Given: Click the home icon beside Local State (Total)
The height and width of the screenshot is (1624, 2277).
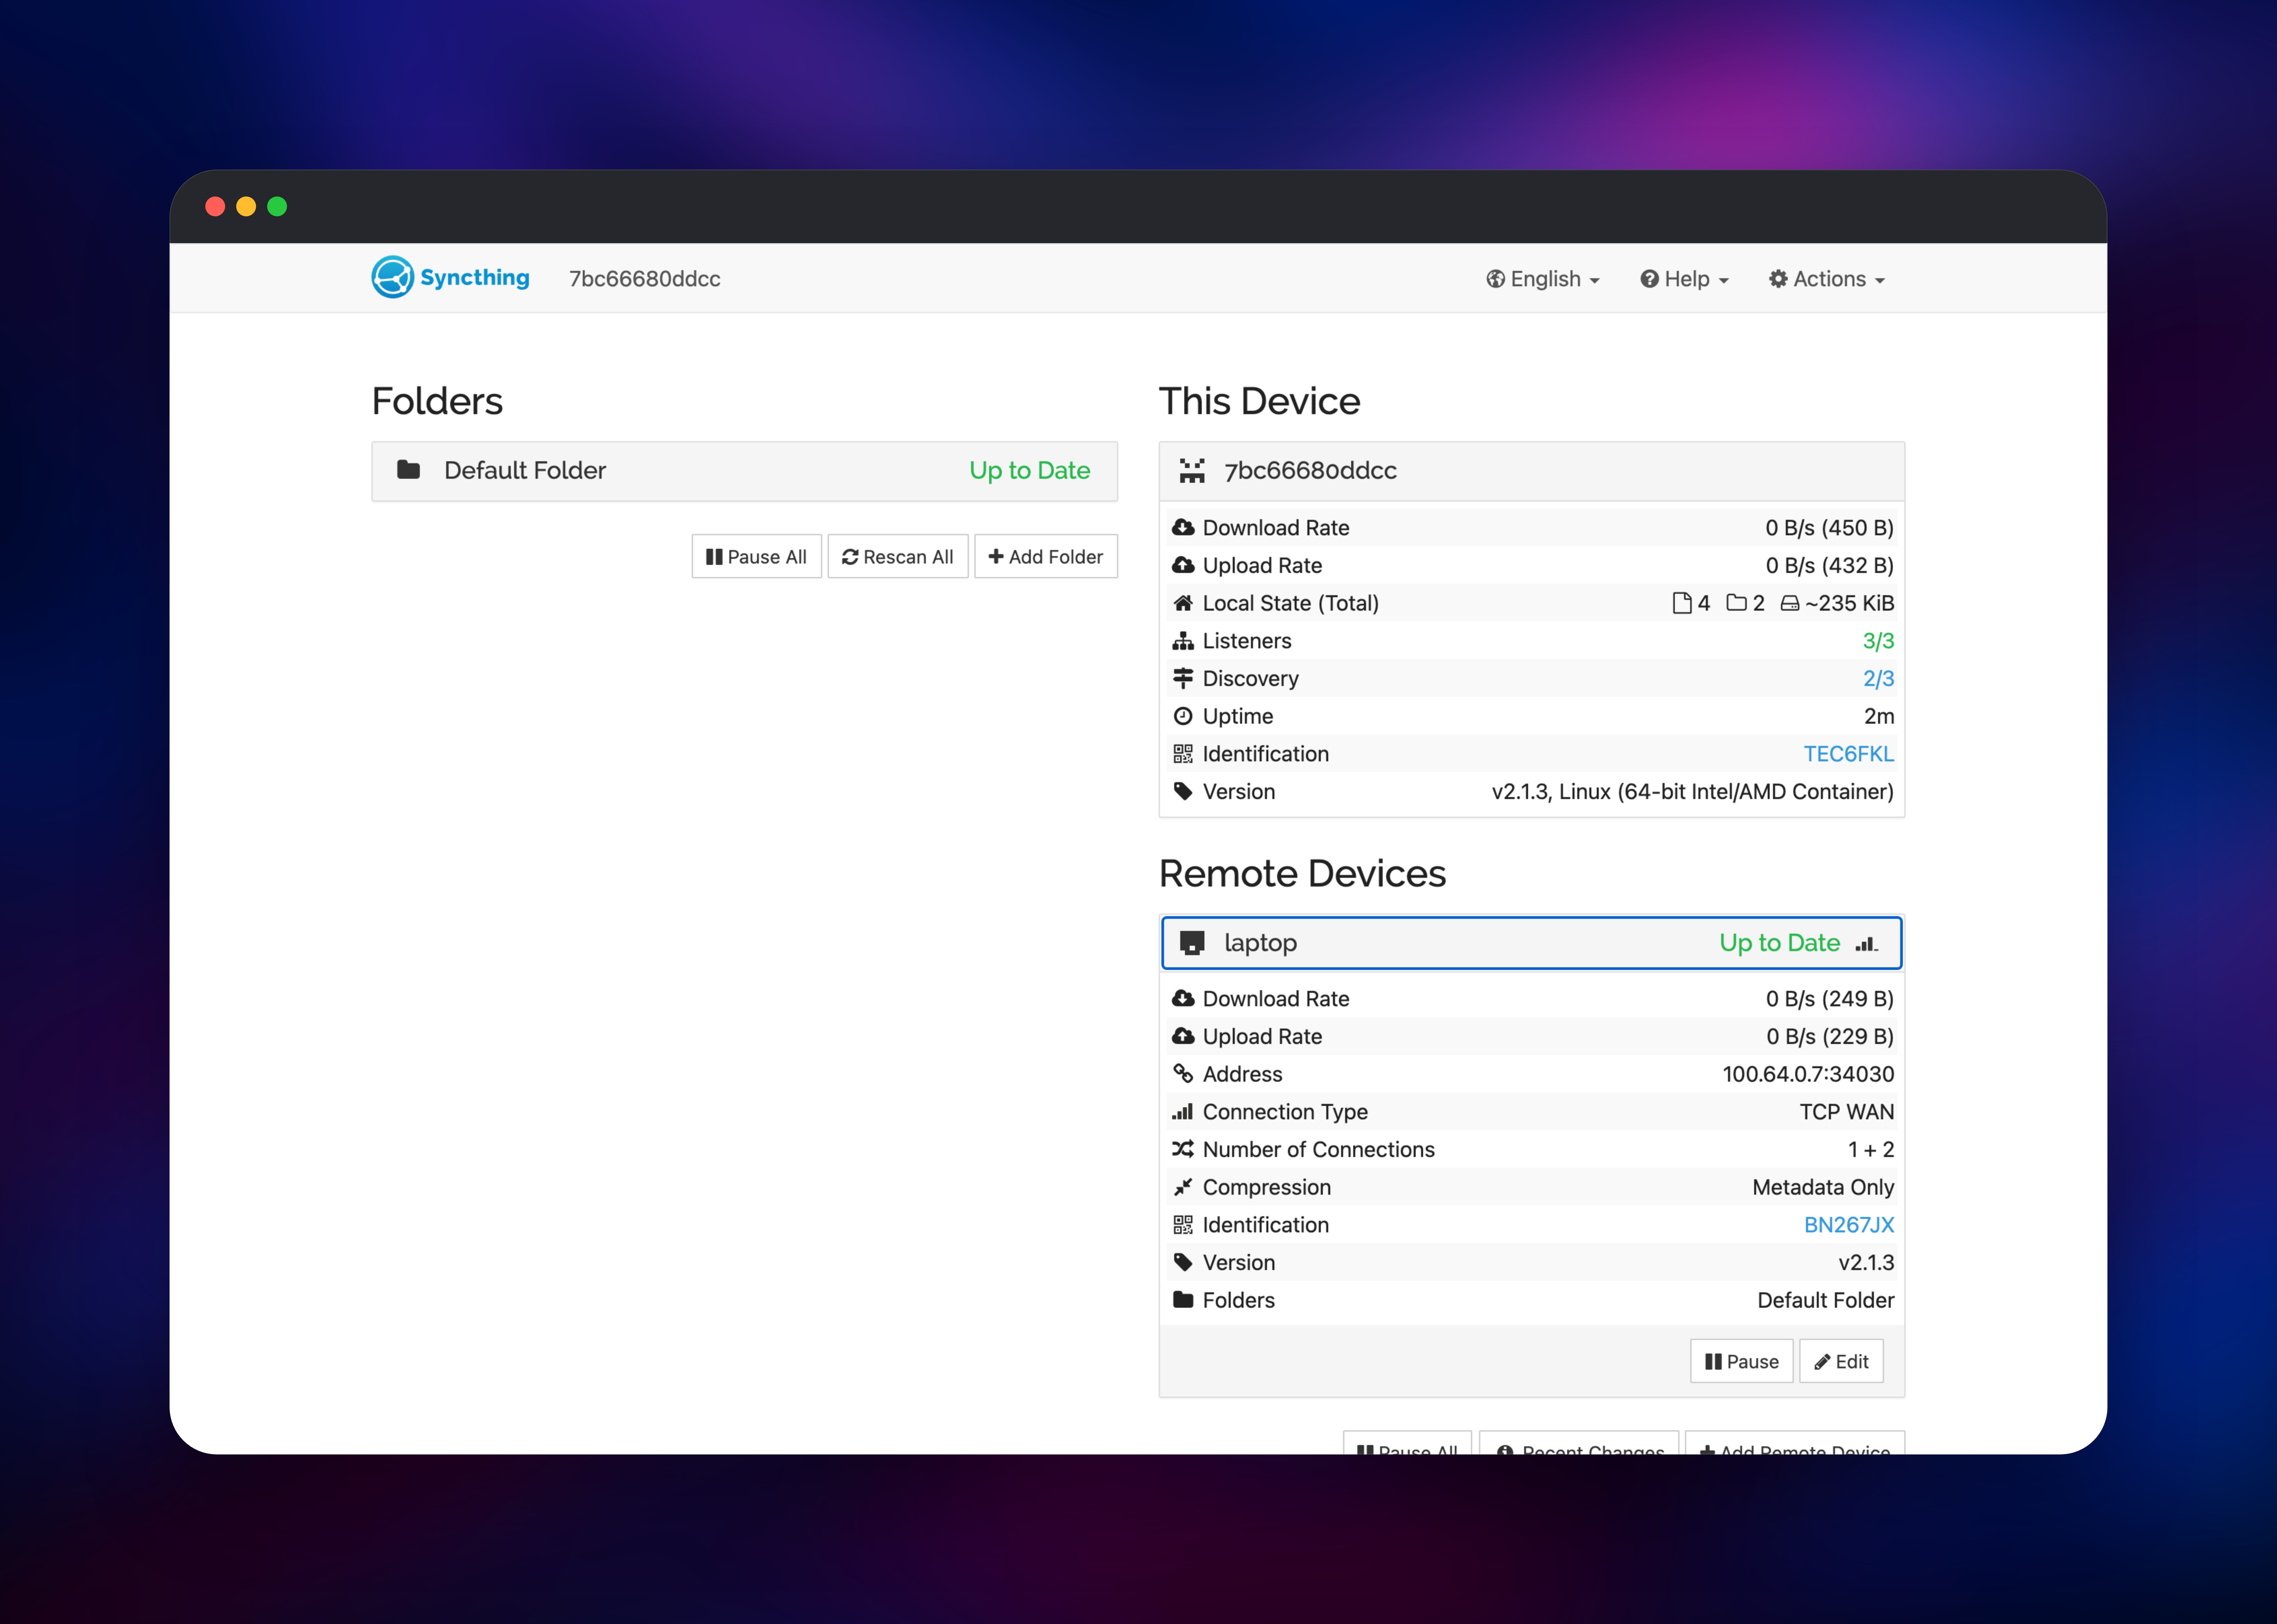Looking at the screenshot, I should [1183, 603].
